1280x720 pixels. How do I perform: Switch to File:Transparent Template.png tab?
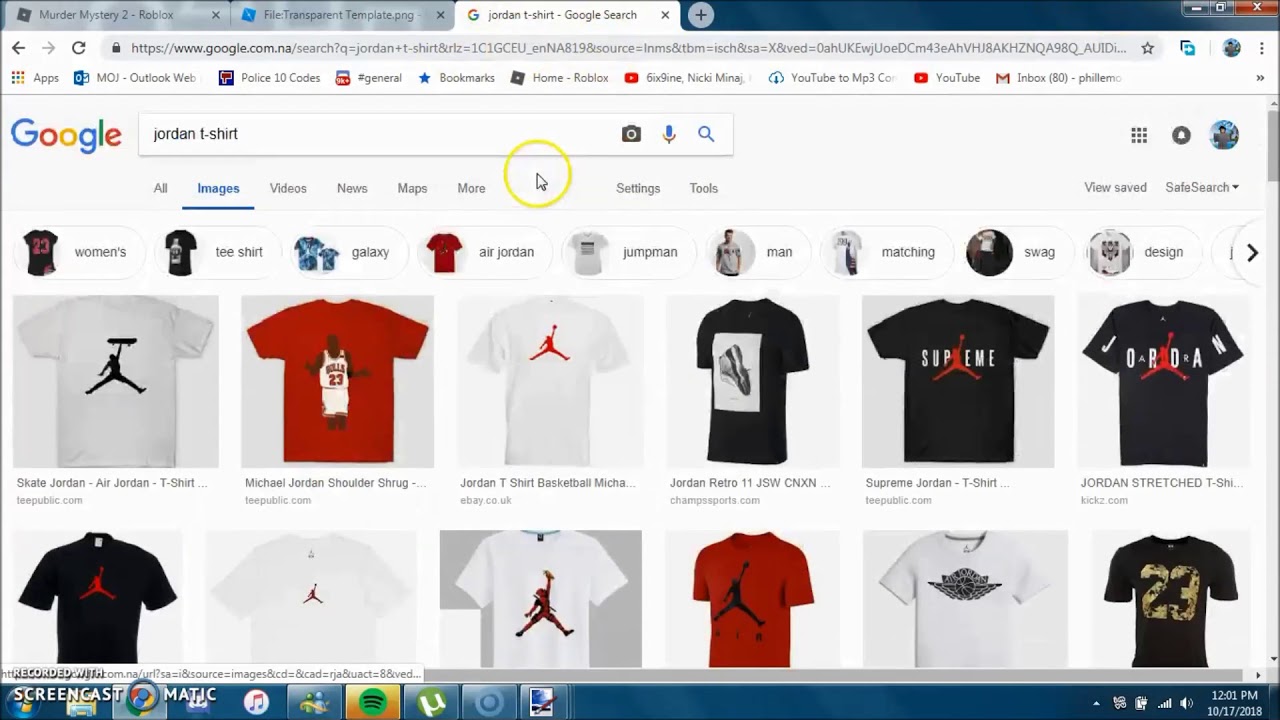point(342,15)
